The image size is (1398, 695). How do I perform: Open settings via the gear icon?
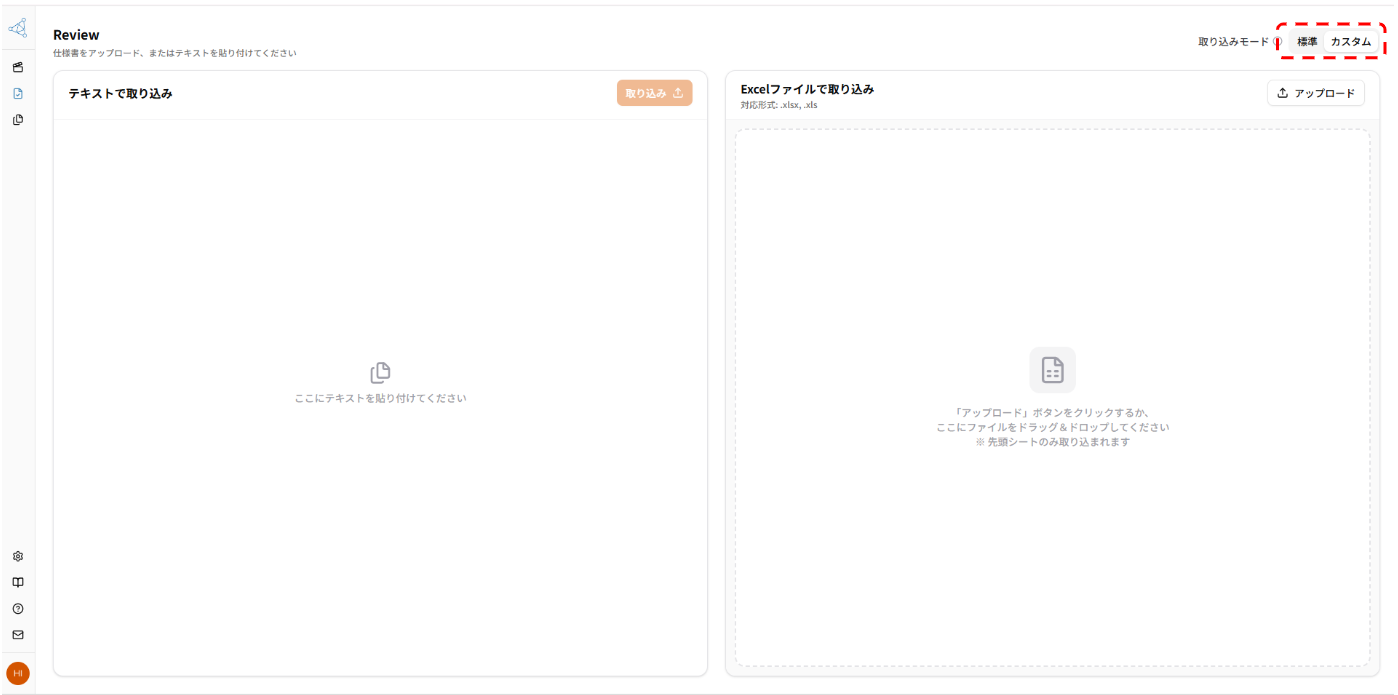coord(17,556)
